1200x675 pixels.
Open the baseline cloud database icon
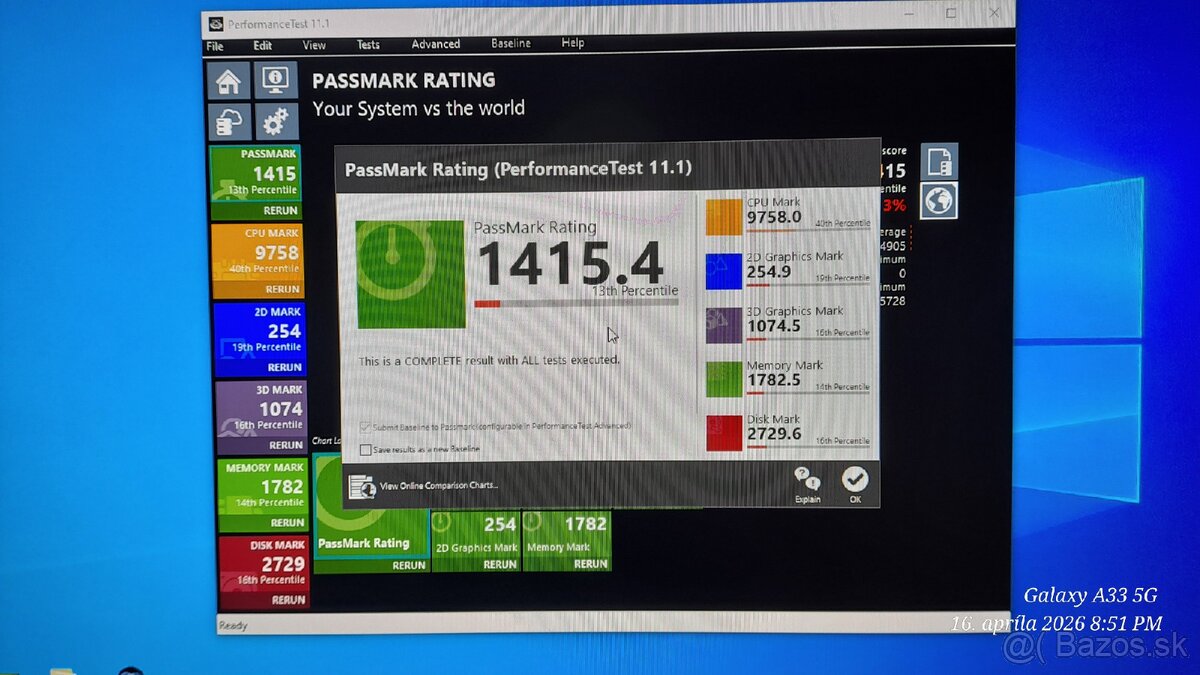tap(231, 120)
